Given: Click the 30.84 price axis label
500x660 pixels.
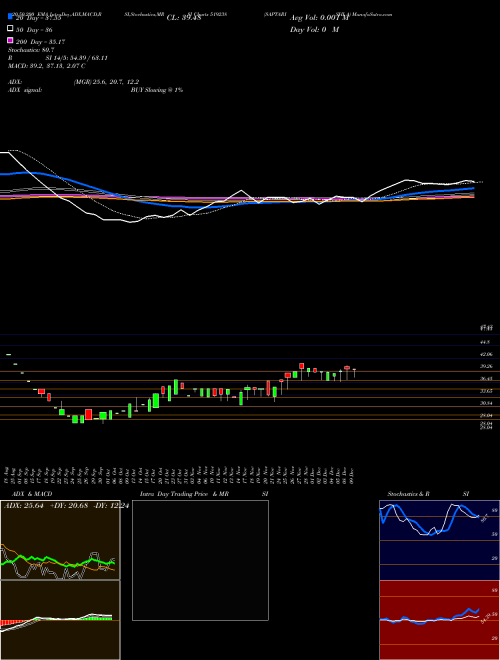Looking at the screenshot, I should [486, 403].
